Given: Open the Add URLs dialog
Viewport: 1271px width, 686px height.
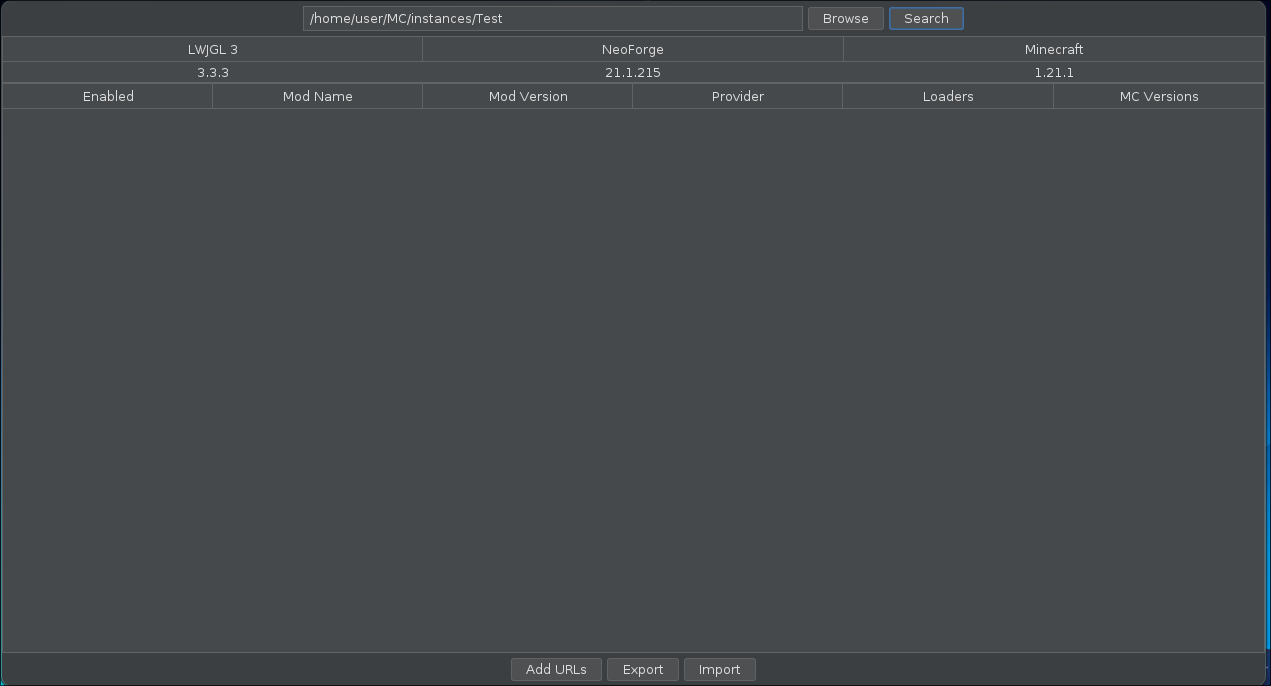Looking at the screenshot, I should coord(556,669).
